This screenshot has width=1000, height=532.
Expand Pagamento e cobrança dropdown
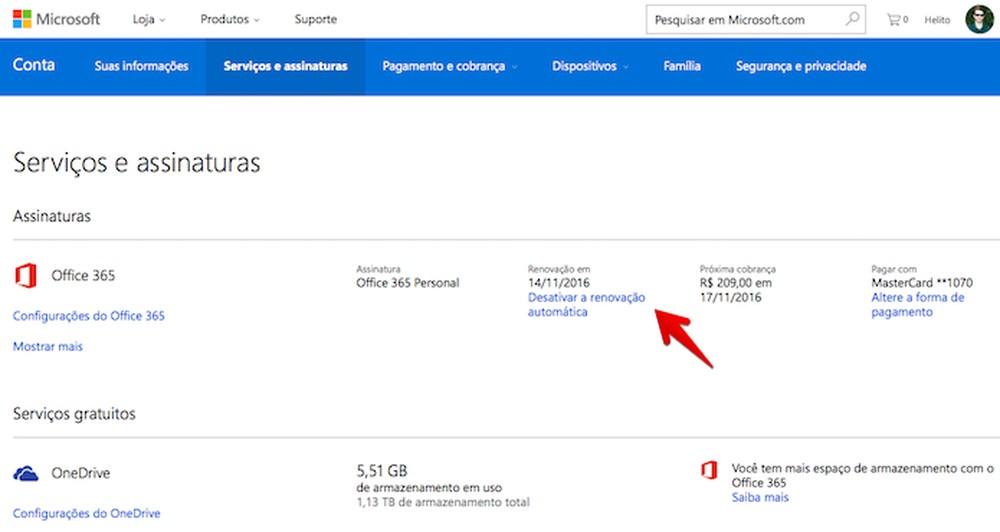(x=450, y=66)
